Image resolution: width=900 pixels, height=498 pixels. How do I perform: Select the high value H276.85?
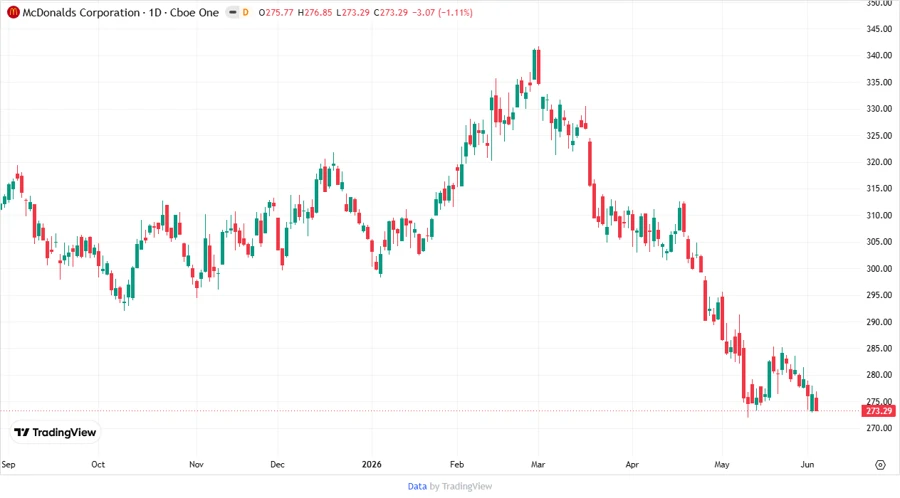315,13
